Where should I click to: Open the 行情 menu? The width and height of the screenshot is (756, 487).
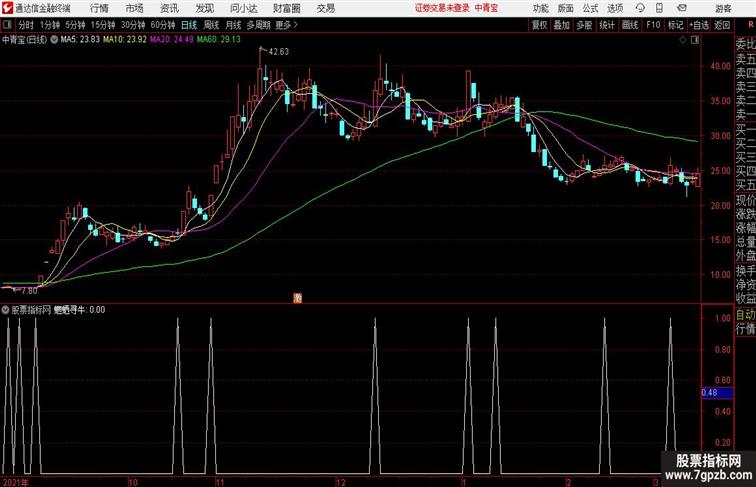tap(99, 8)
